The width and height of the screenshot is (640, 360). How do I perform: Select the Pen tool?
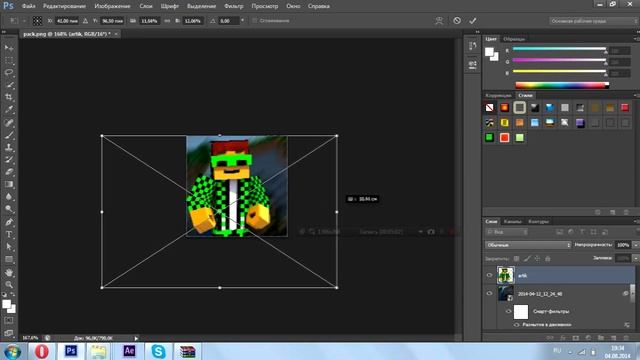click(9, 222)
